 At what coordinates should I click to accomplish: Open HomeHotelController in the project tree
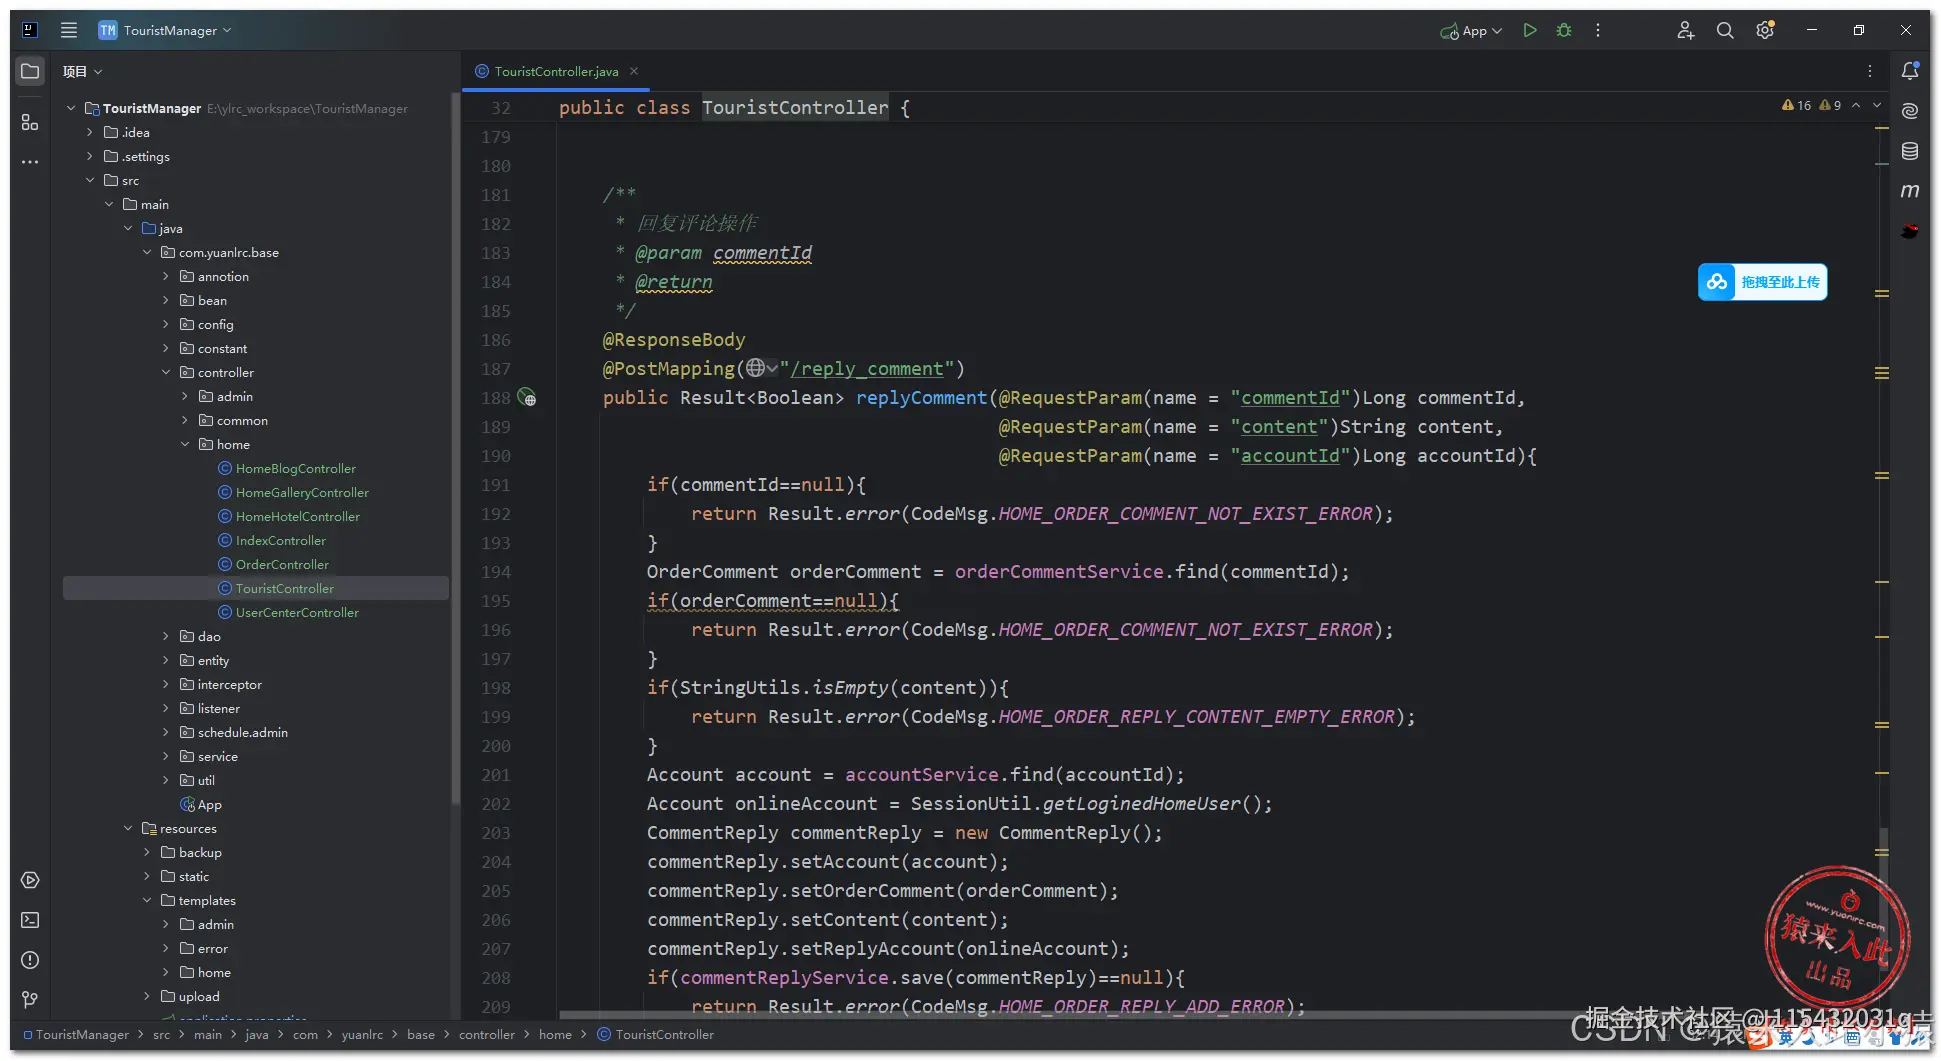tap(298, 516)
